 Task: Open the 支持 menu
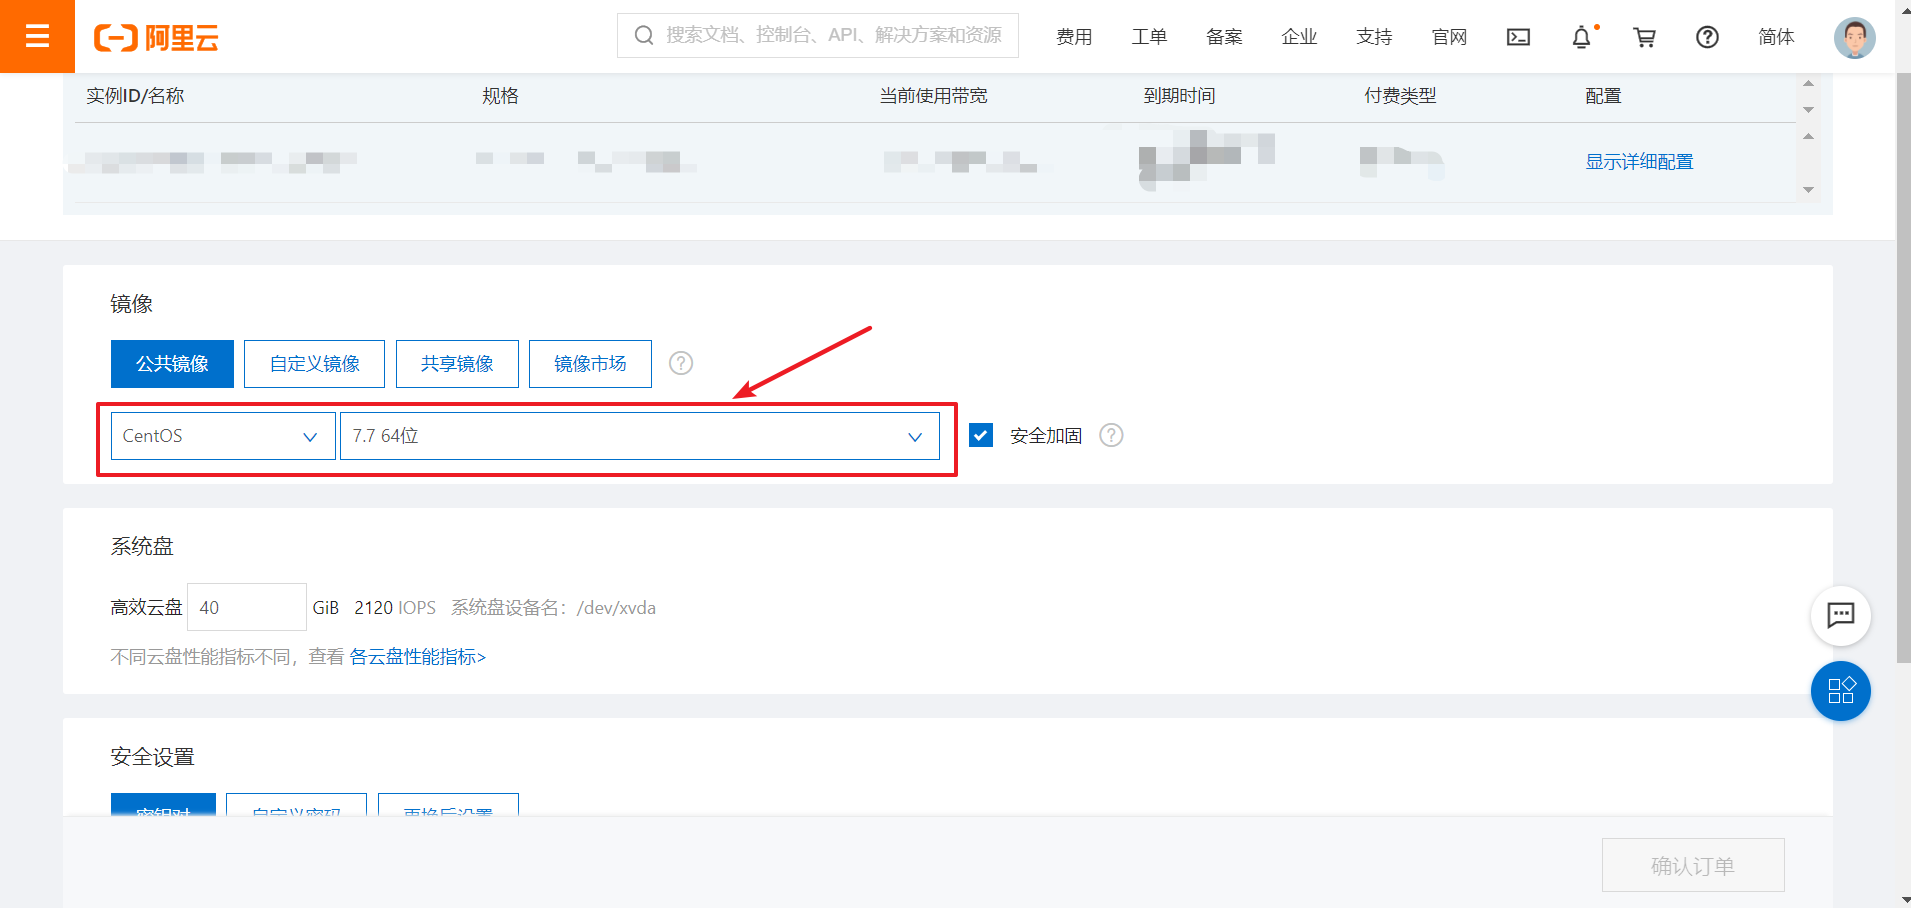point(1374,37)
